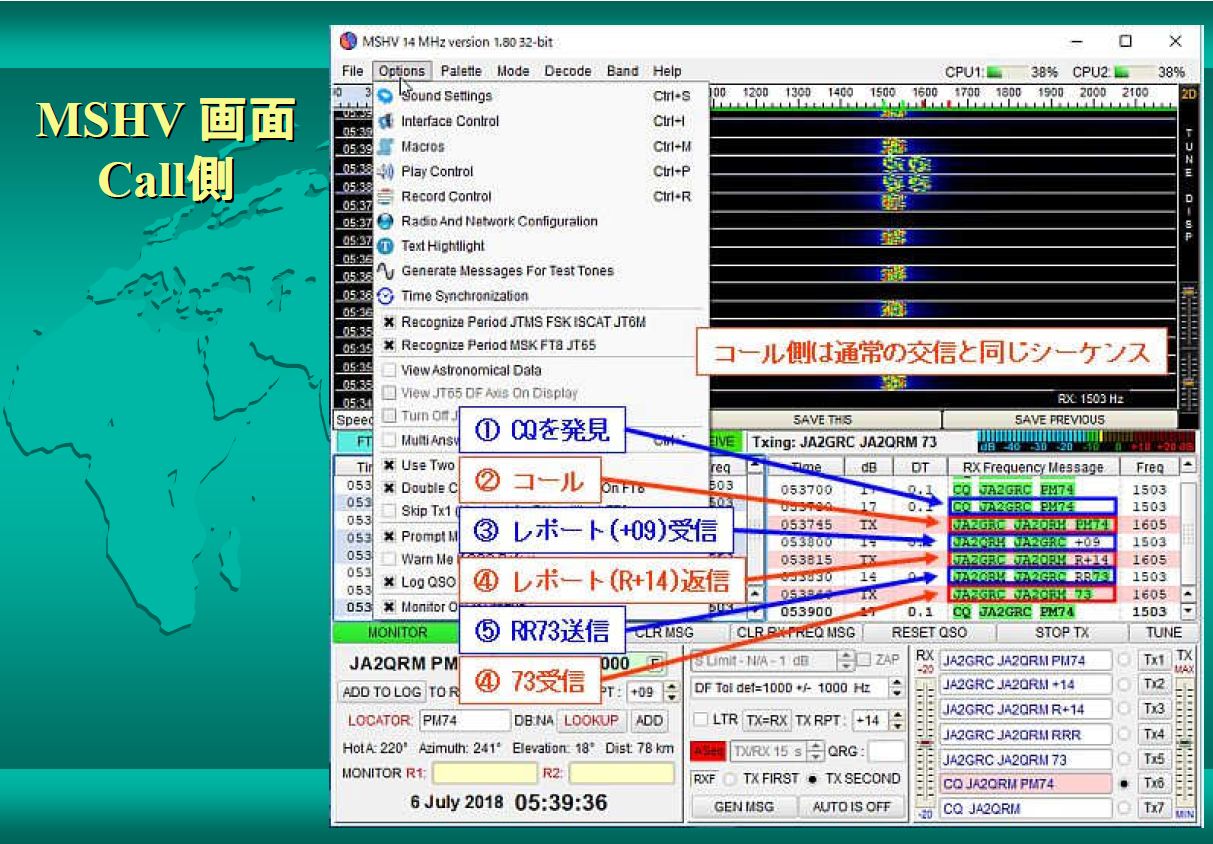Click the Tx3 transmit button
Viewport: 1213px width, 844px height.
tap(1154, 709)
